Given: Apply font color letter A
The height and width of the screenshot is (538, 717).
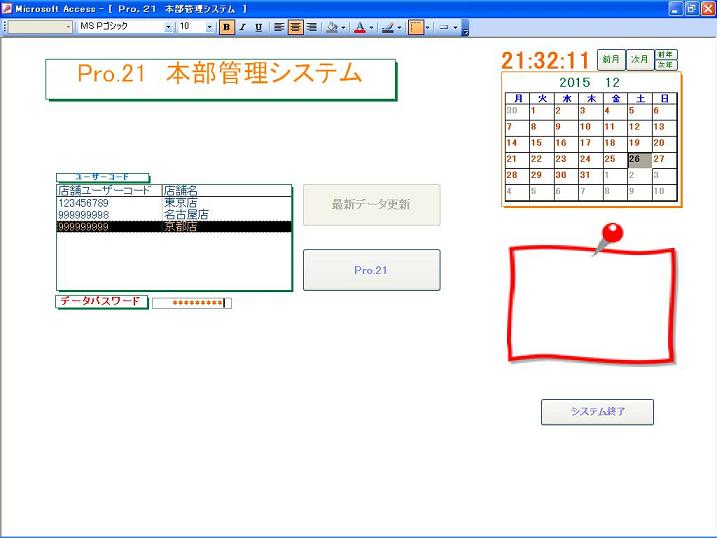Looking at the screenshot, I should coord(360,27).
